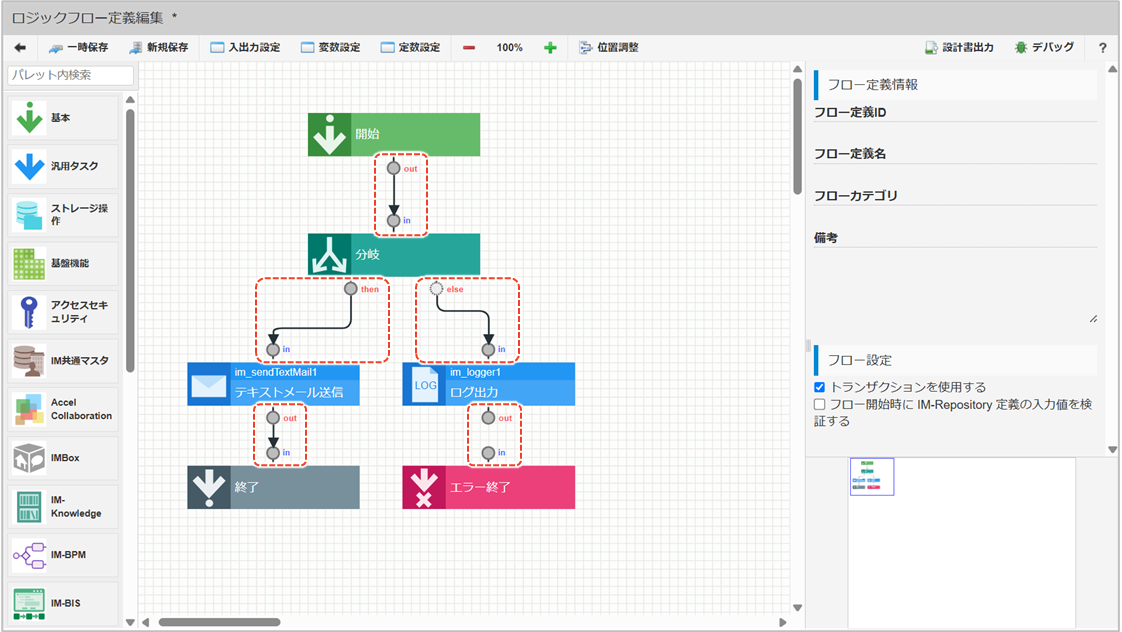Viewport: 1122px width, 632px height.
Task: Open 変数設定 from the toolbar
Action: pos(331,47)
